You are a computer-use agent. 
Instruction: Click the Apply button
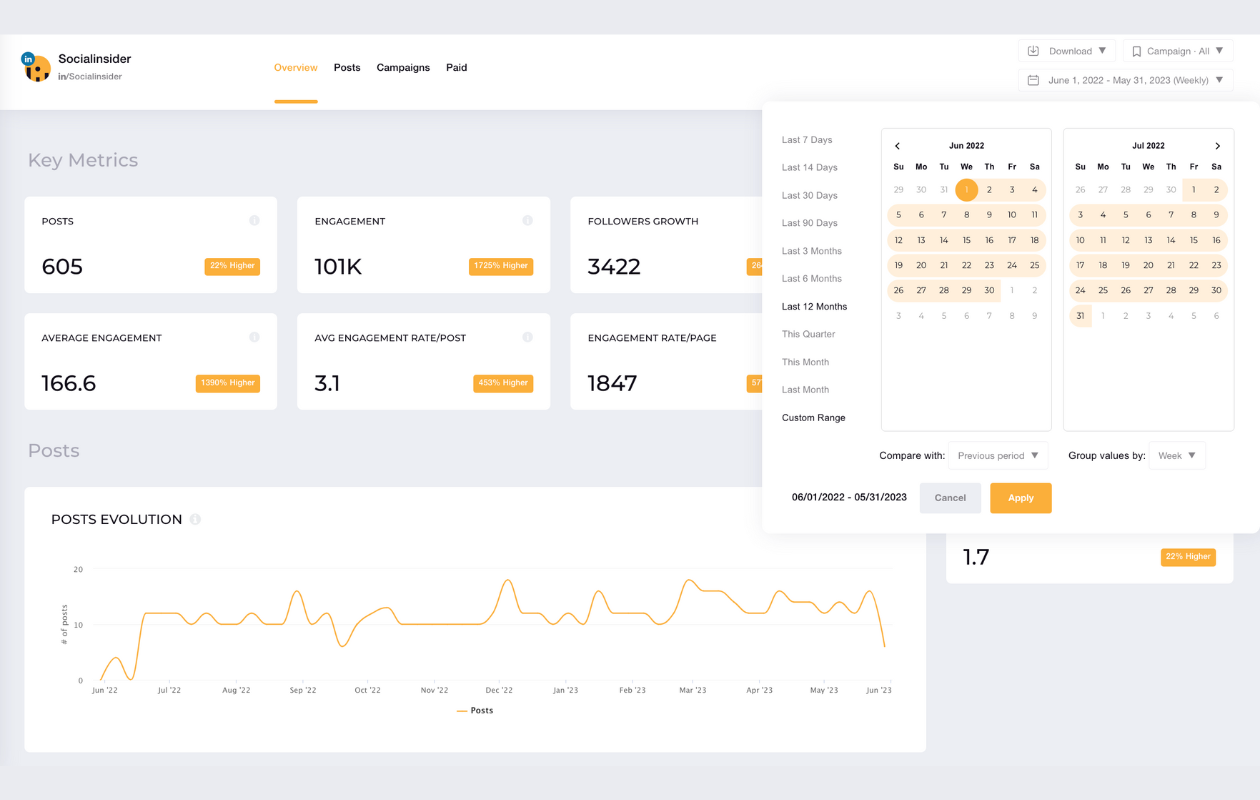1021,498
